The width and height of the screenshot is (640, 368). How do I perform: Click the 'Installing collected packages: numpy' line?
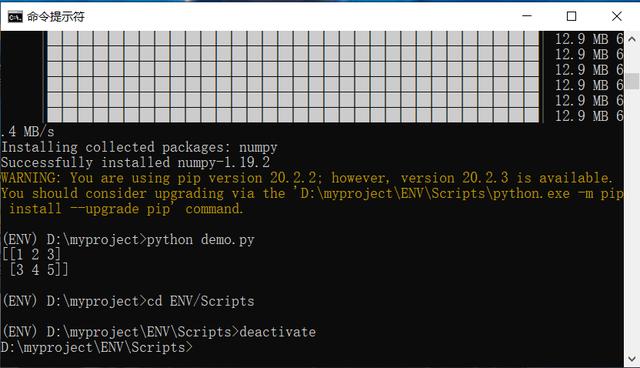pyautogui.click(x=140, y=147)
